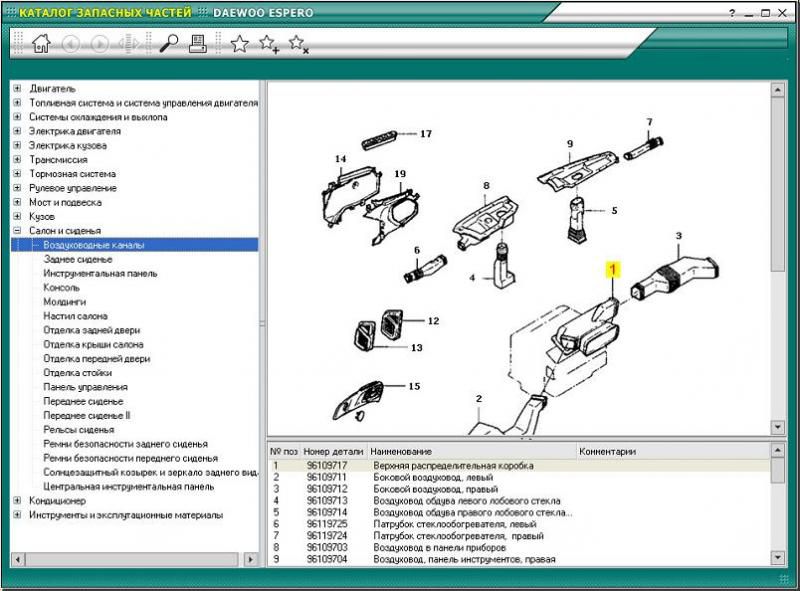Open favorites with the plain star icon
The image size is (800, 591).
pos(240,43)
